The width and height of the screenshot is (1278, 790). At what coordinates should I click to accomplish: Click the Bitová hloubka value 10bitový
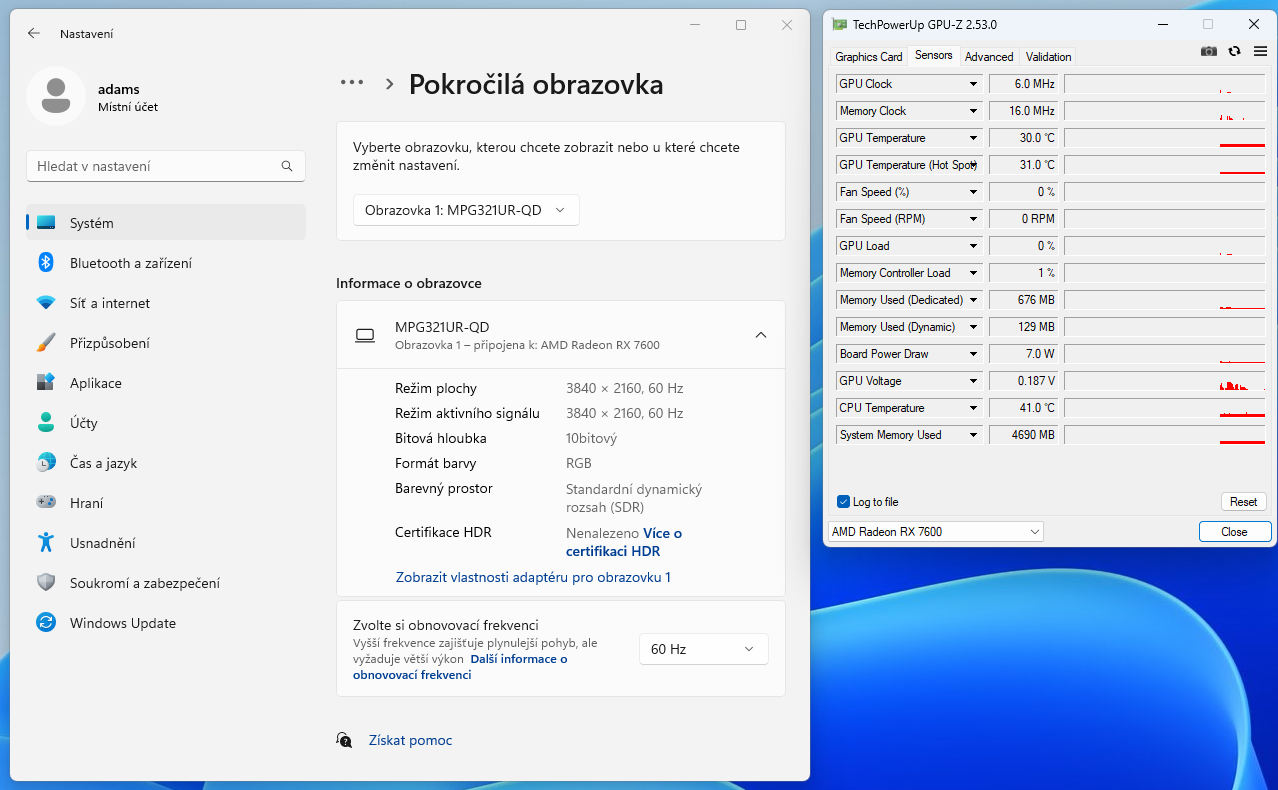(592, 438)
